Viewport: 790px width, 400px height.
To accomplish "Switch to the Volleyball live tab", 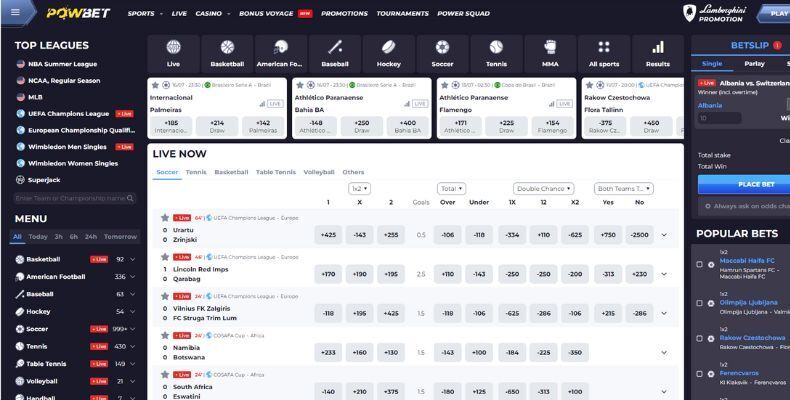I will tap(318, 172).
